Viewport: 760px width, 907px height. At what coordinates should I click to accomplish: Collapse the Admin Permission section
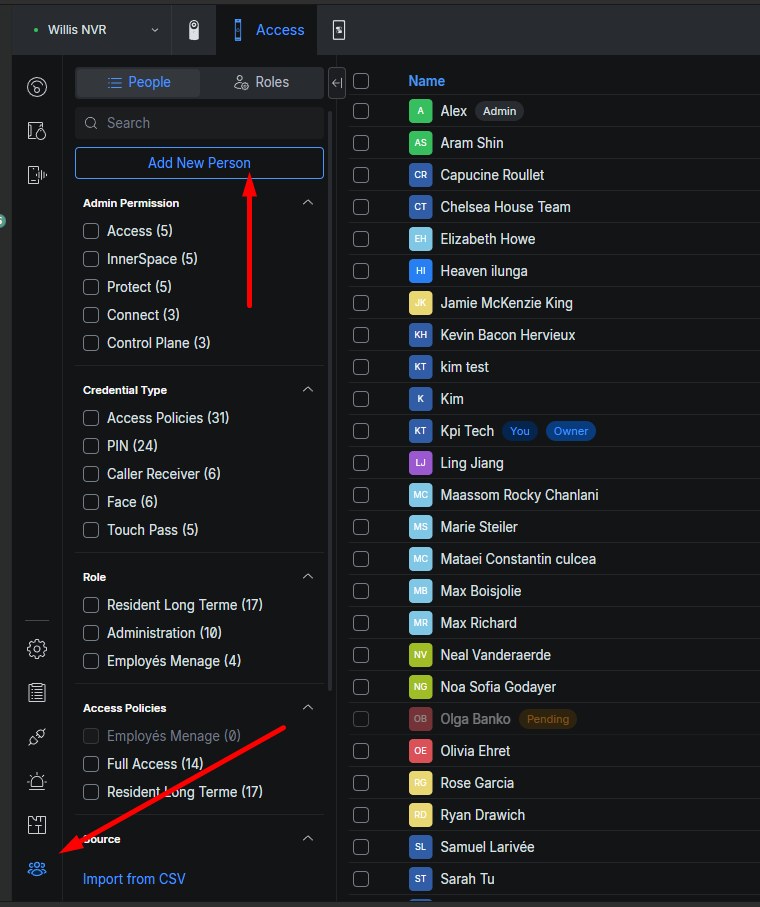tap(308, 202)
